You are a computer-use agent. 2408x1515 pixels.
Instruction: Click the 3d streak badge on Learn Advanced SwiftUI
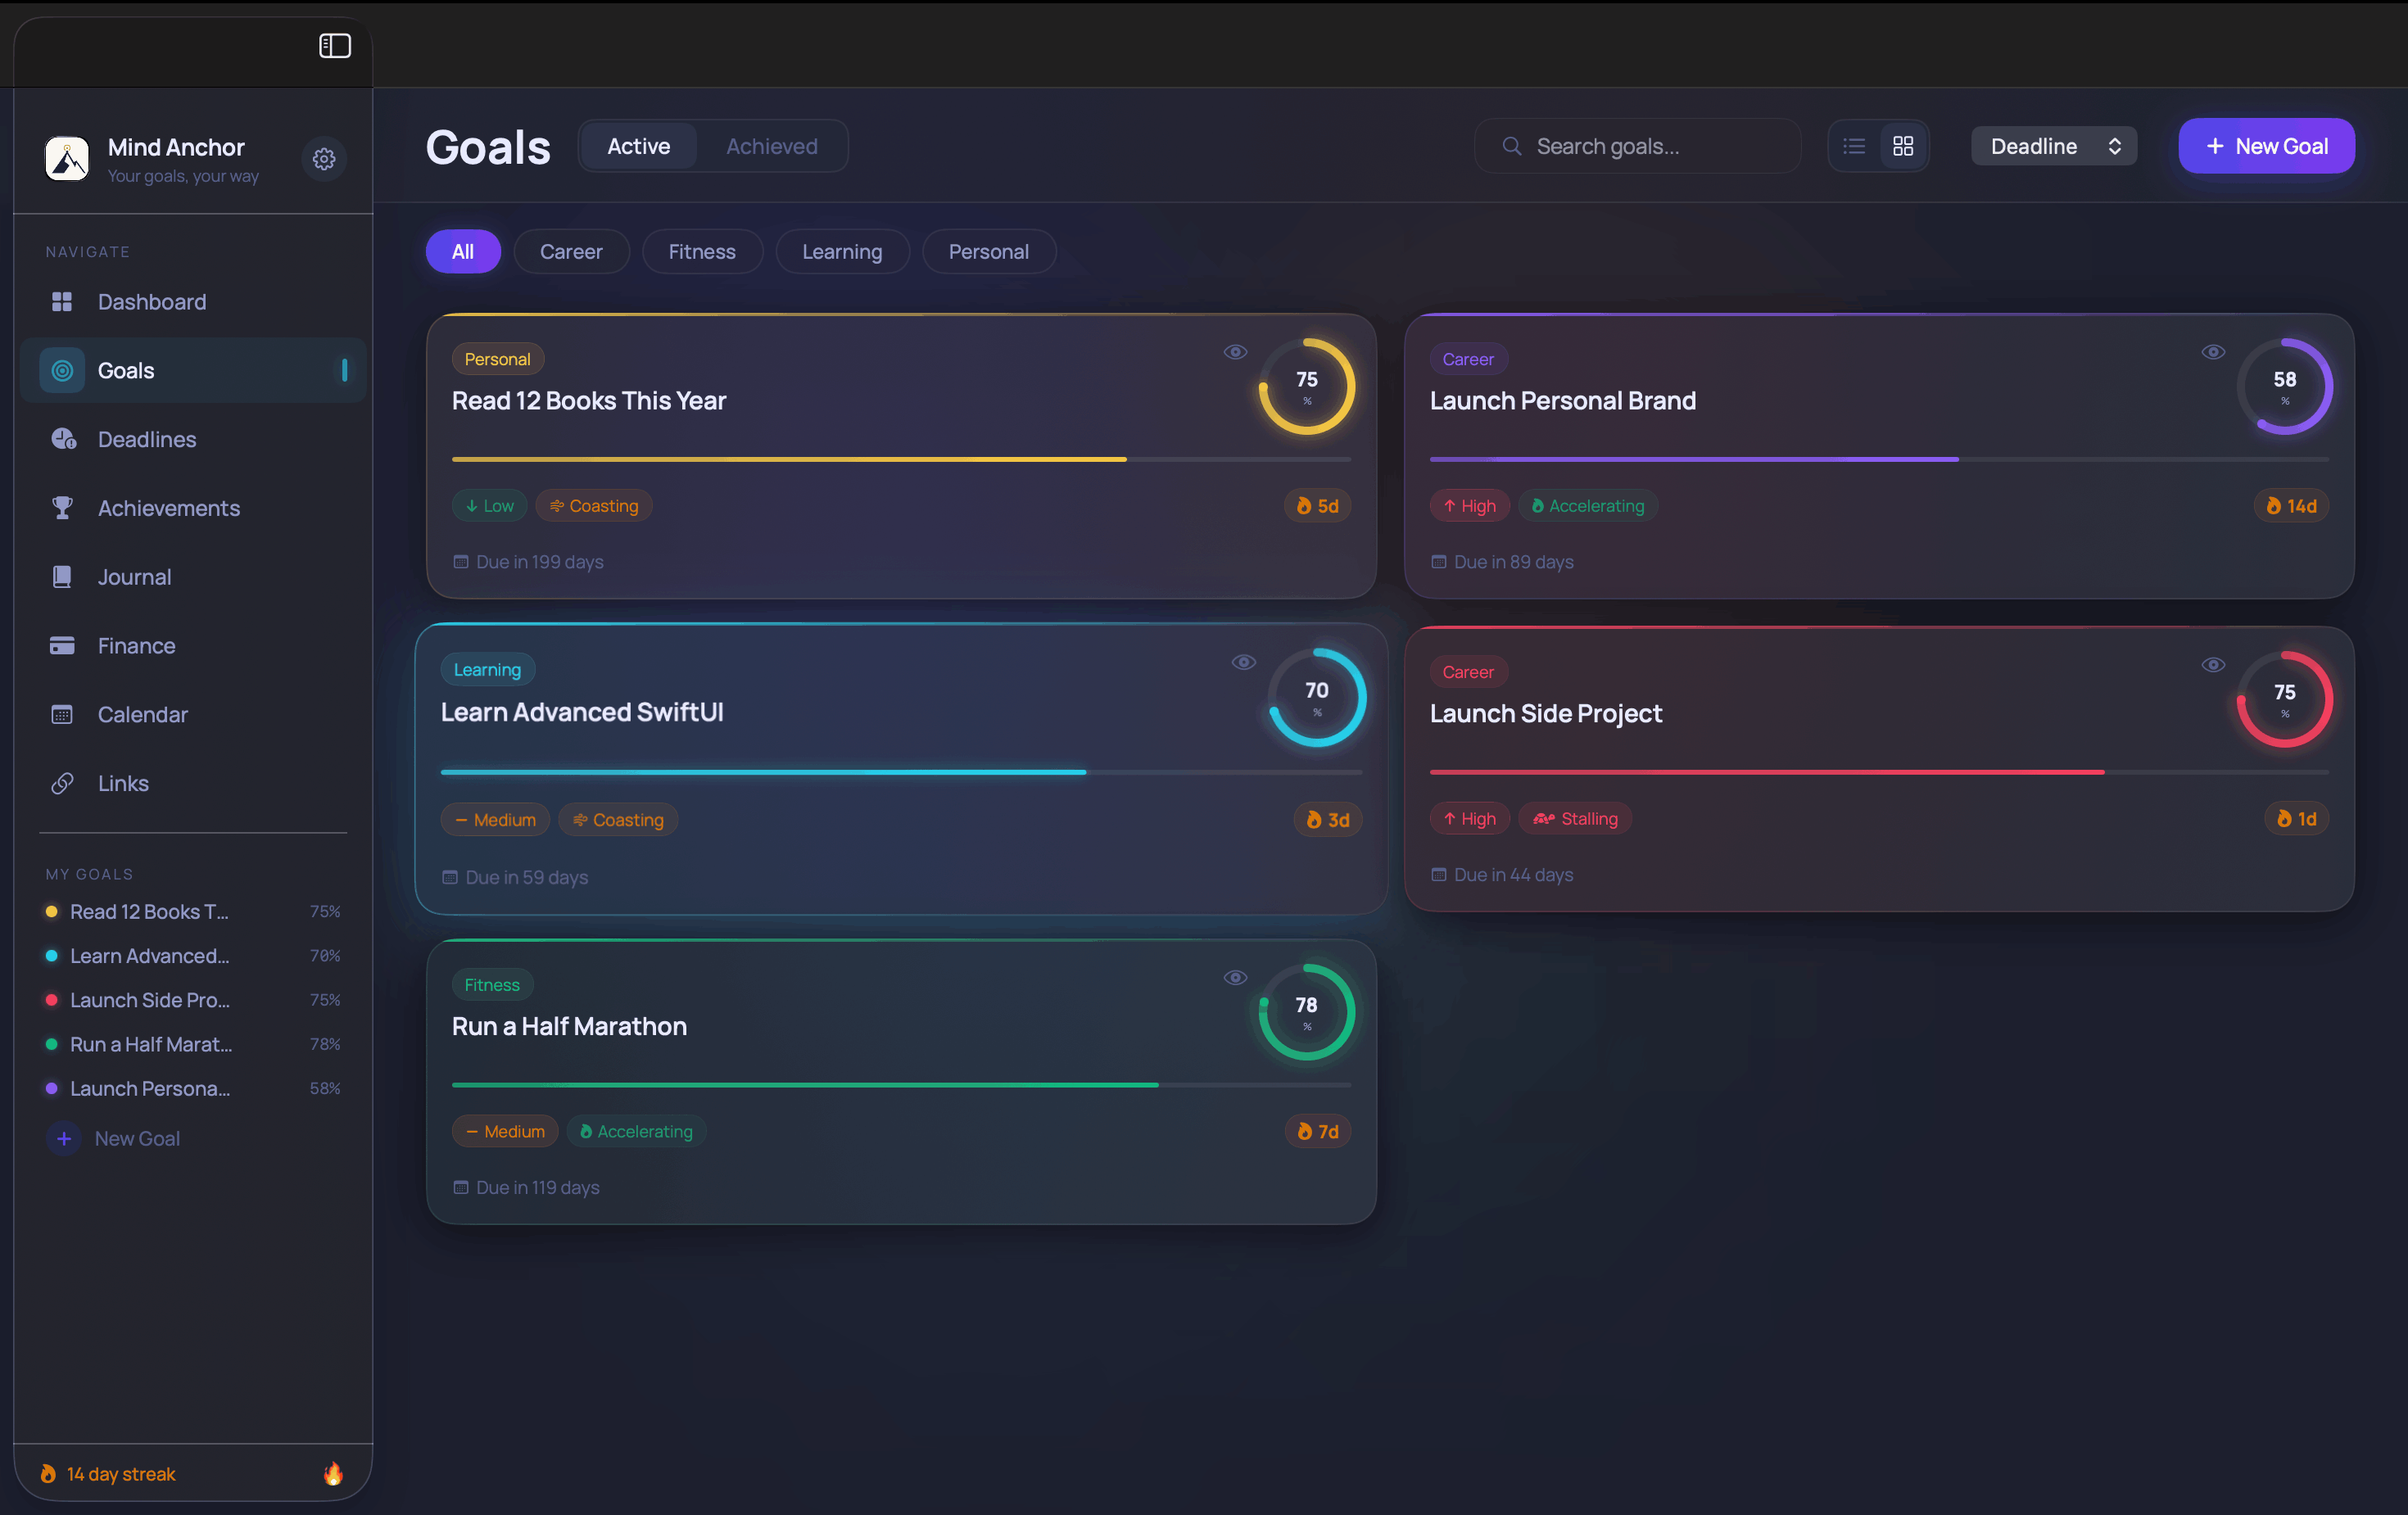point(1328,820)
